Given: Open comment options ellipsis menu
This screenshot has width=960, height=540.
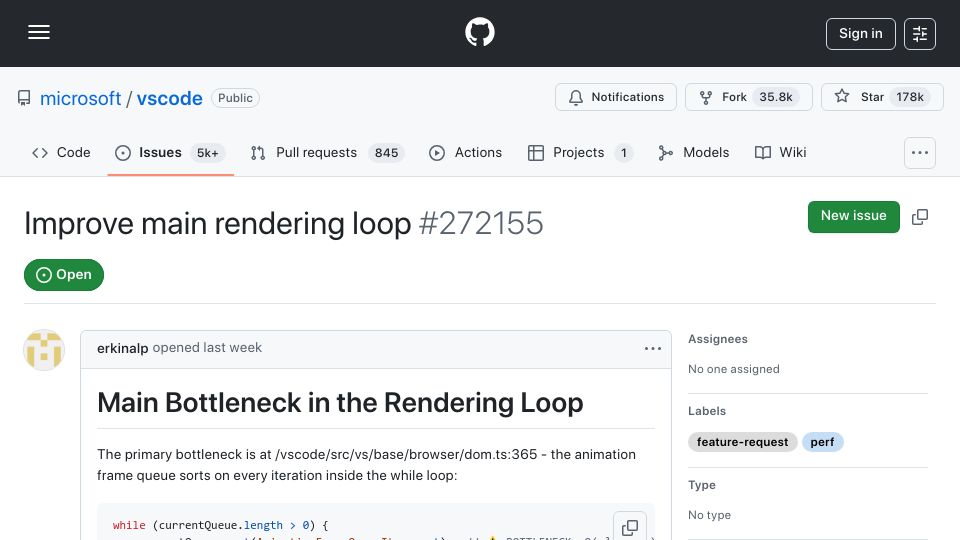Looking at the screenshot, I should pos(653,348).
